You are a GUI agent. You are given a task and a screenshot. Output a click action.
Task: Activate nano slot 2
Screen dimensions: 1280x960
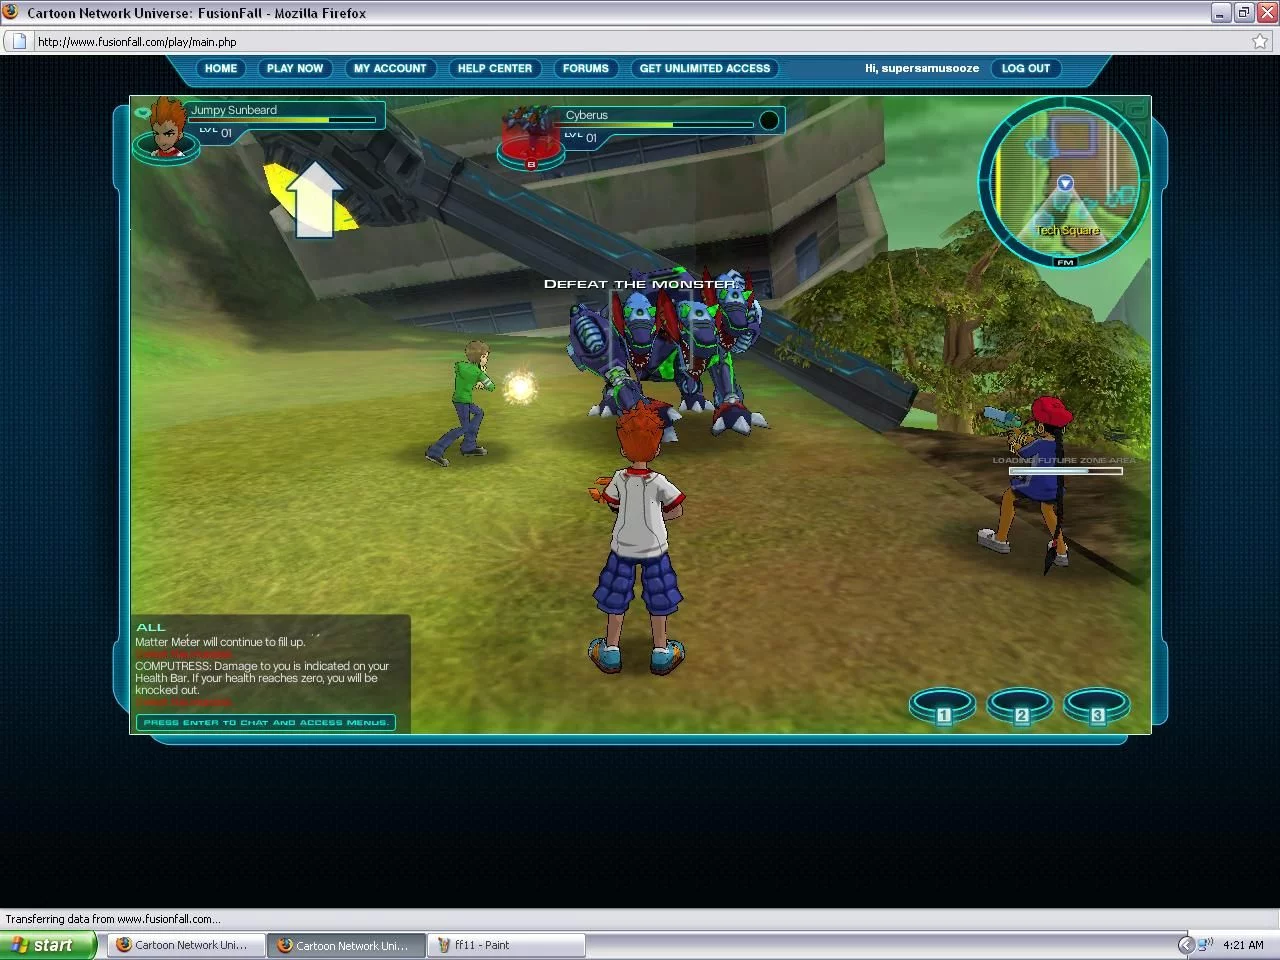[x=1020, y=706]
